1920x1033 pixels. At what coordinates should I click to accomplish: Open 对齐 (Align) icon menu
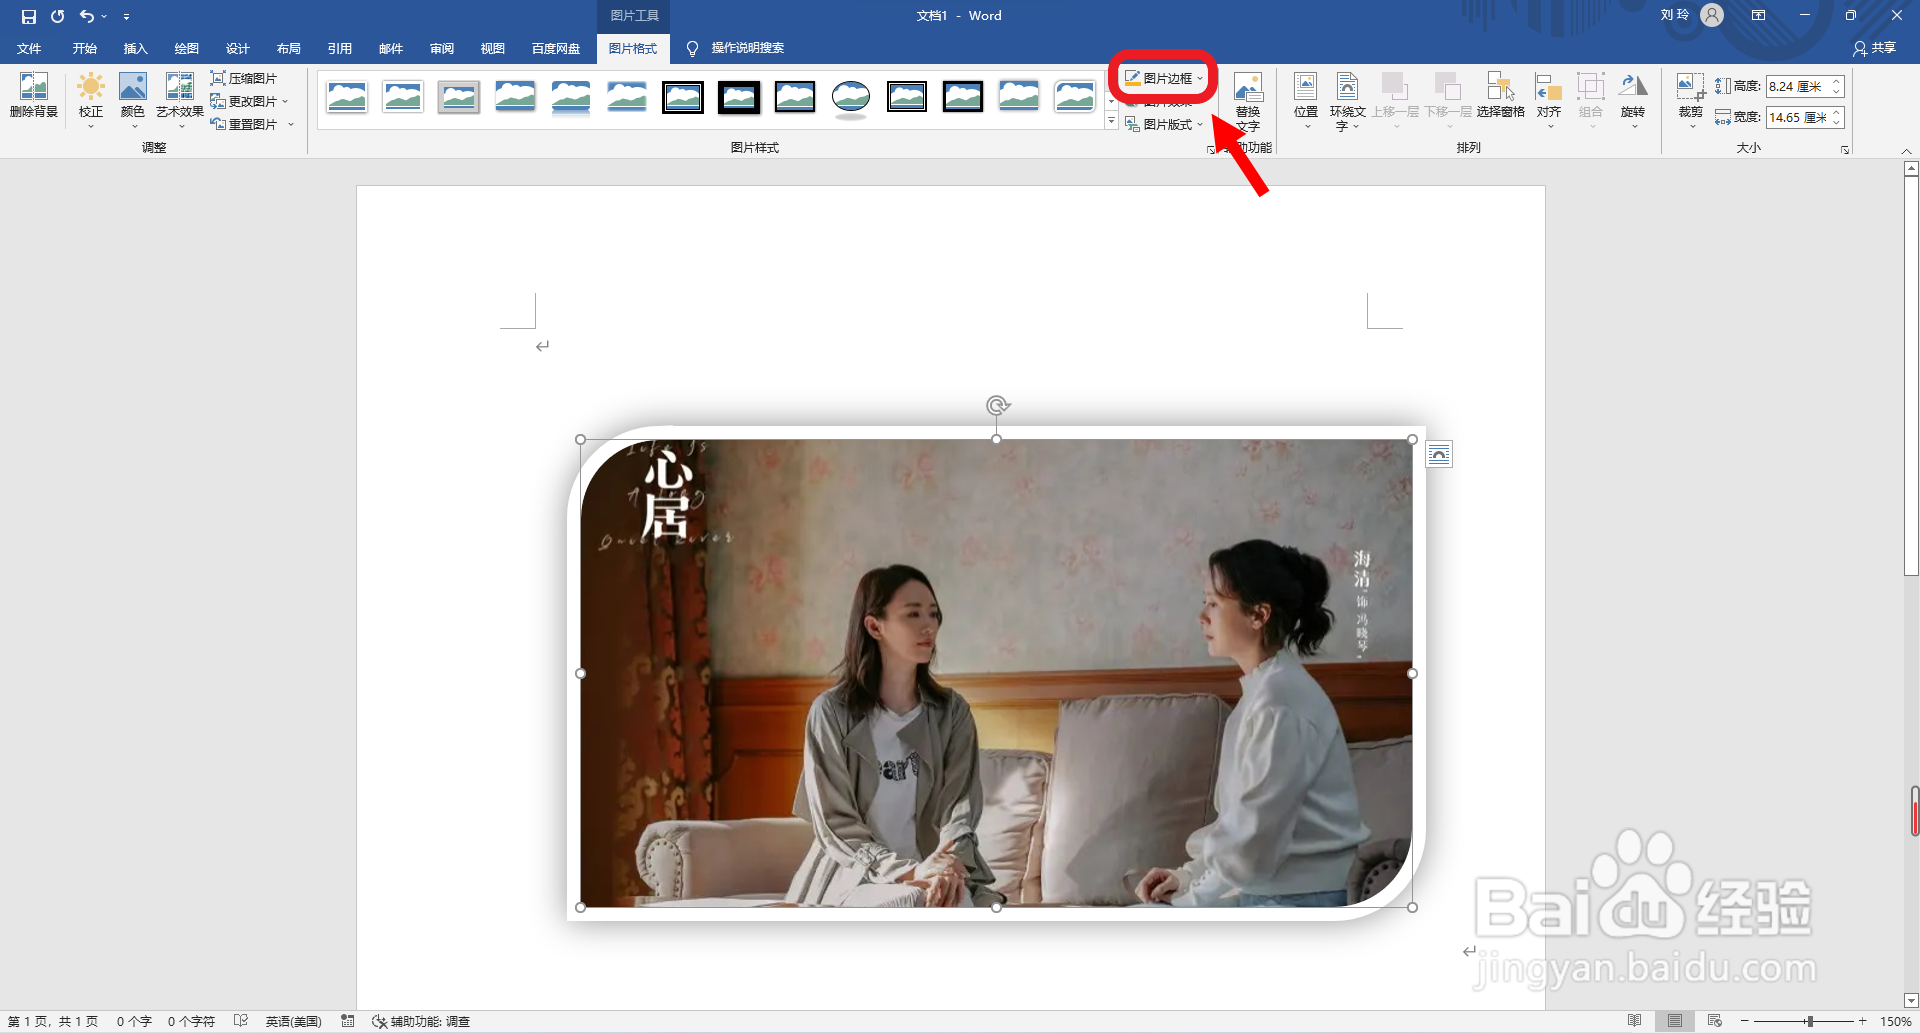[x=1549, y=100]
